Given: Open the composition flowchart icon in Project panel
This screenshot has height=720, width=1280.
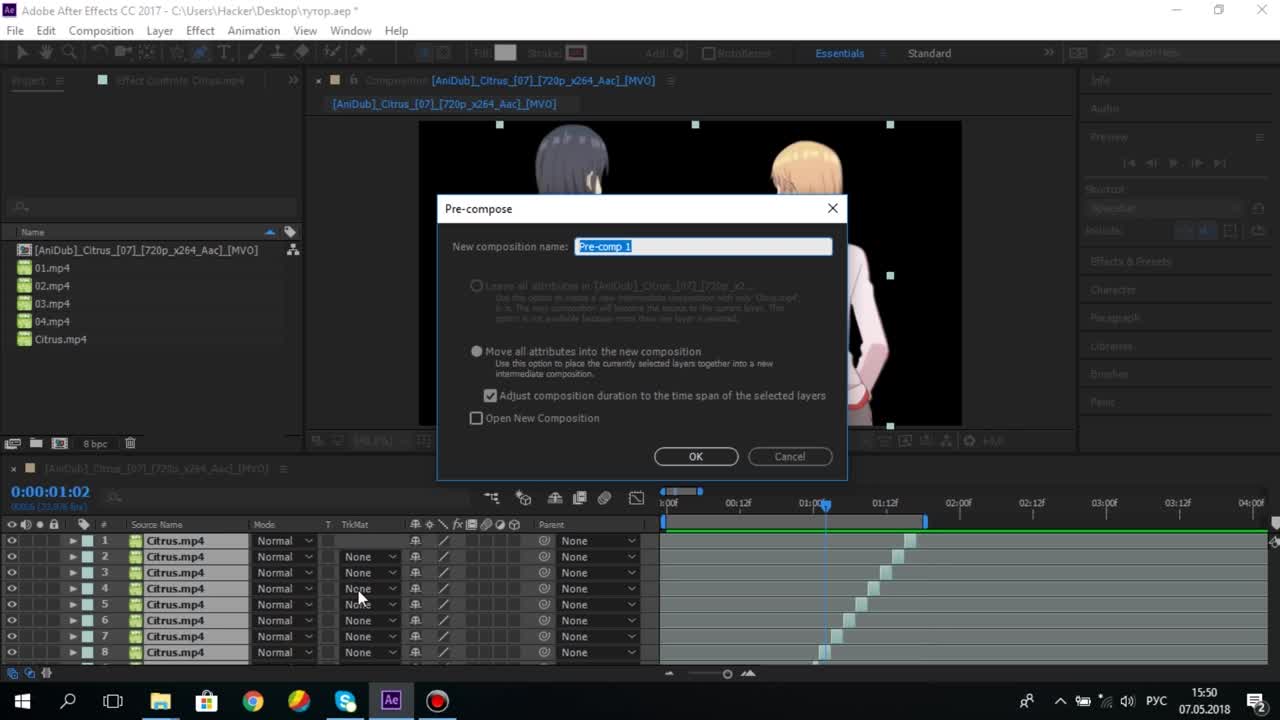Looking at the screenshot, I should coord(293,250).
